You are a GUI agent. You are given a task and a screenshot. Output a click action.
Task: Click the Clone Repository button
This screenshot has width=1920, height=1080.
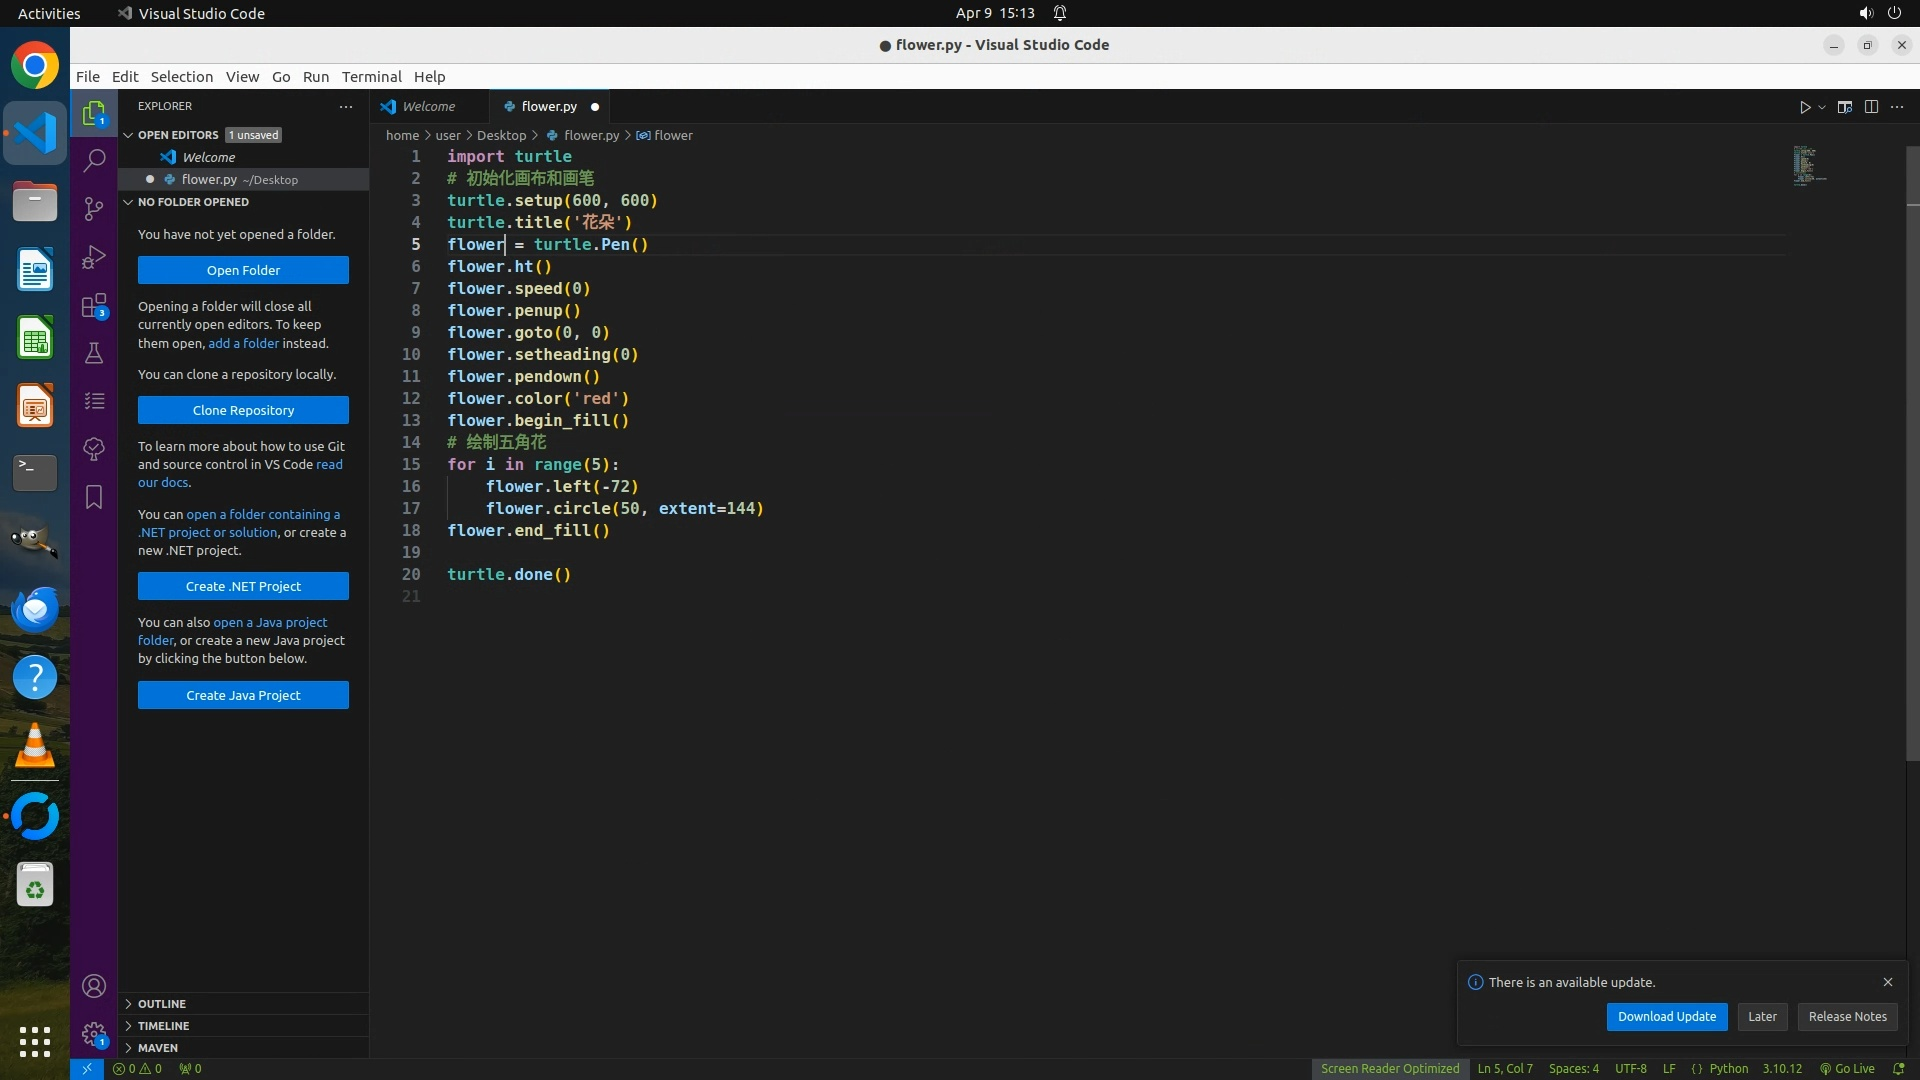pos(243,410)
